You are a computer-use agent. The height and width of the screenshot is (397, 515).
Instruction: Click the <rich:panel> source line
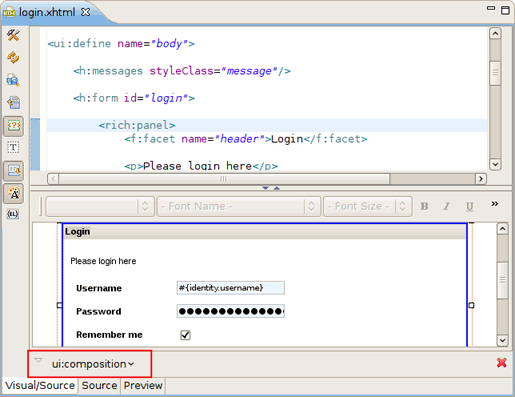coord(137,125)
